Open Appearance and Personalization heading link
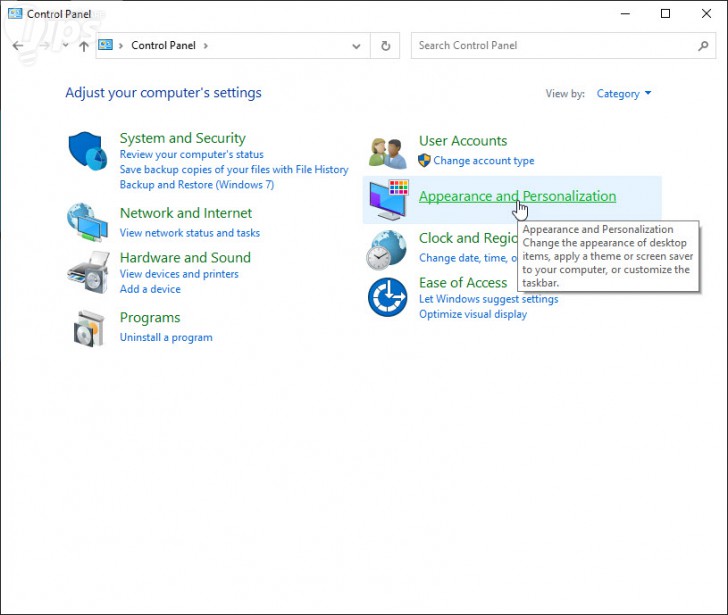Screen dimensions: 728x615 [x=517, y=196]
